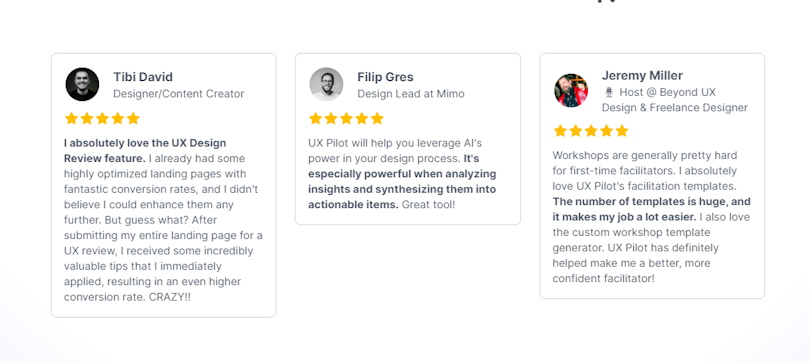Viewport: 809px width, 363px height.
Task: Click fifth star in Jeremy Miller's rating
Action: tap(622, 131)
